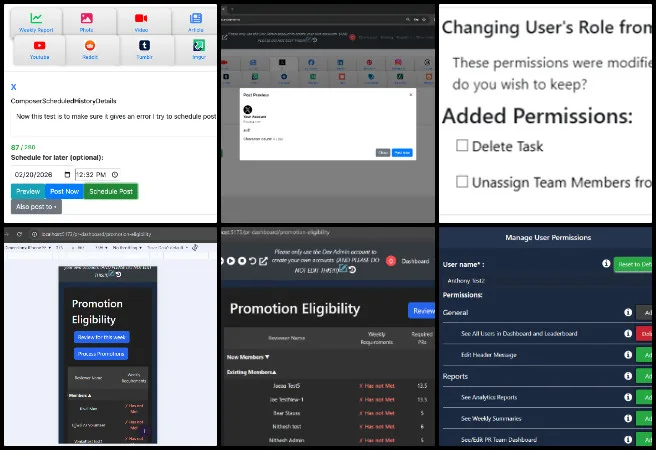
Task: Click the header undo icon in the mobile view
Action: (118, 274)
